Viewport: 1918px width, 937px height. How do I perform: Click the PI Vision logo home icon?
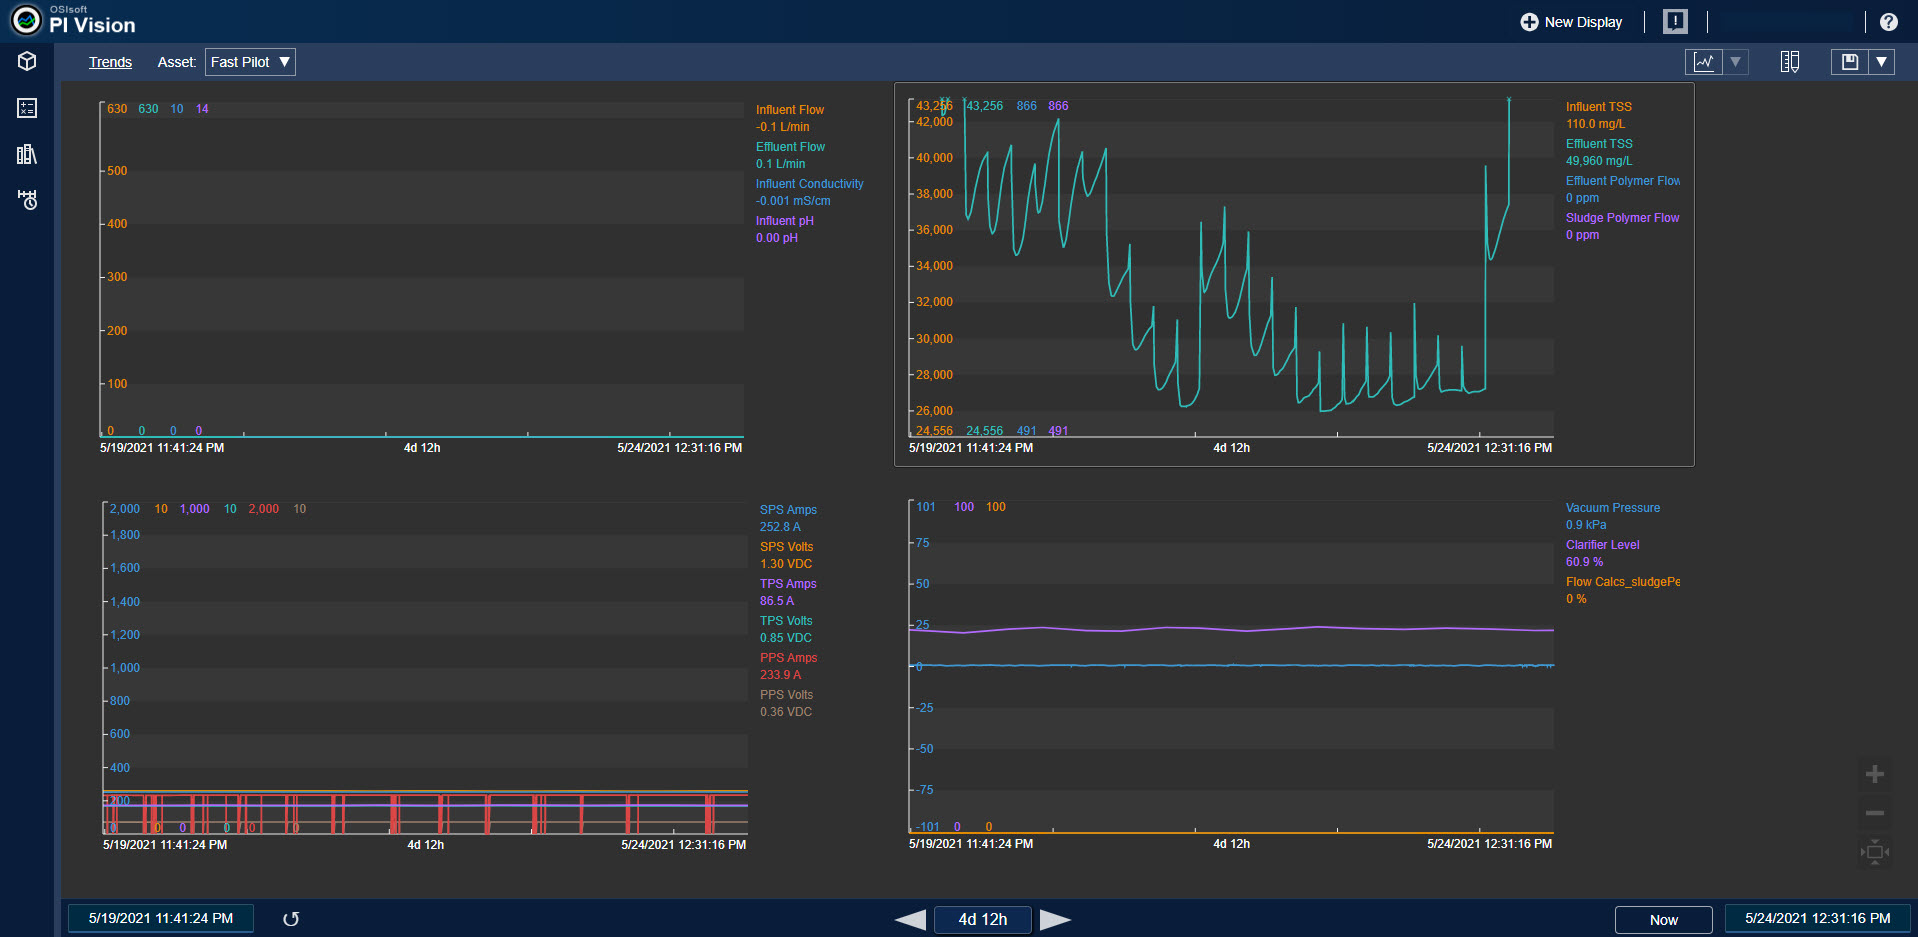point(26,20)
